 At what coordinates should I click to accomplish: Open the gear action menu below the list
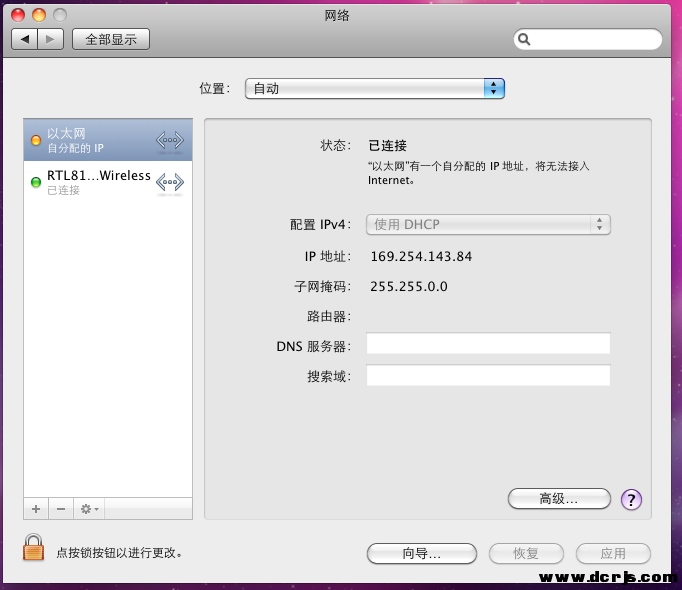[89, 509]
